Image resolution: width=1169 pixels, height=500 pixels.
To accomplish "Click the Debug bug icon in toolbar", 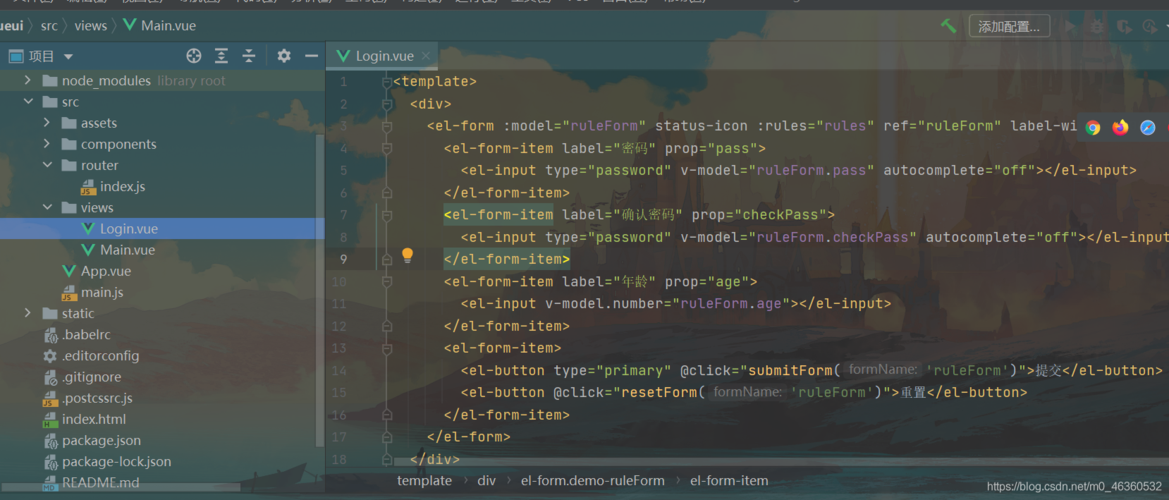I will [x=1097, y=27].
